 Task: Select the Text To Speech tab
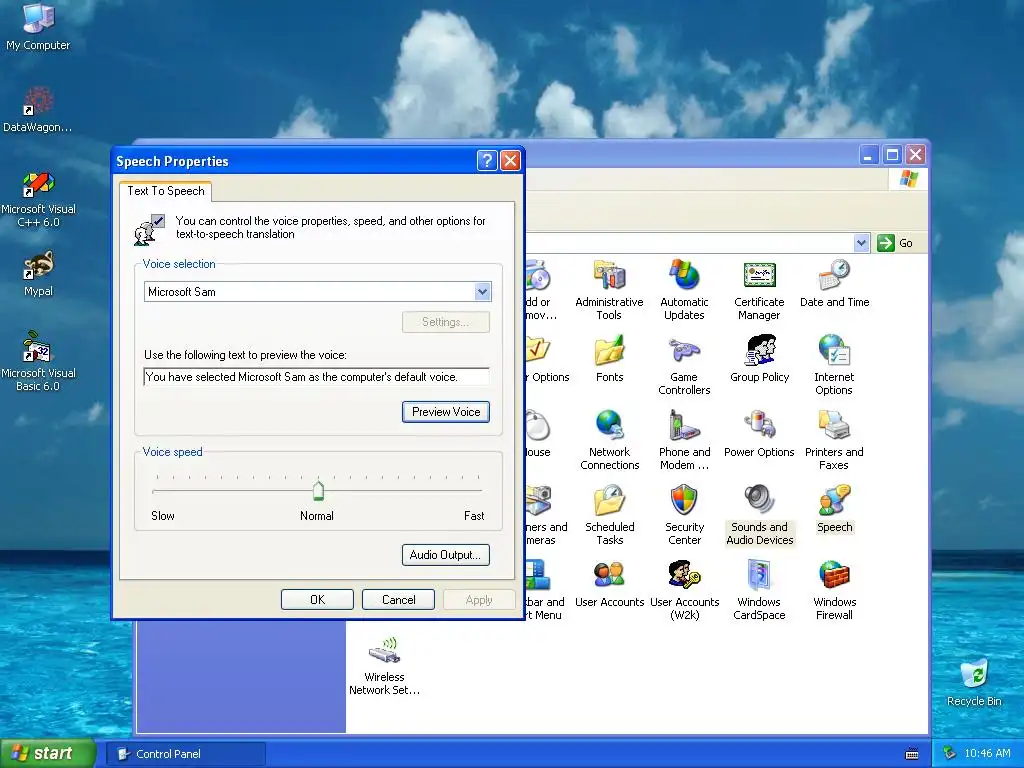point(166,191)
